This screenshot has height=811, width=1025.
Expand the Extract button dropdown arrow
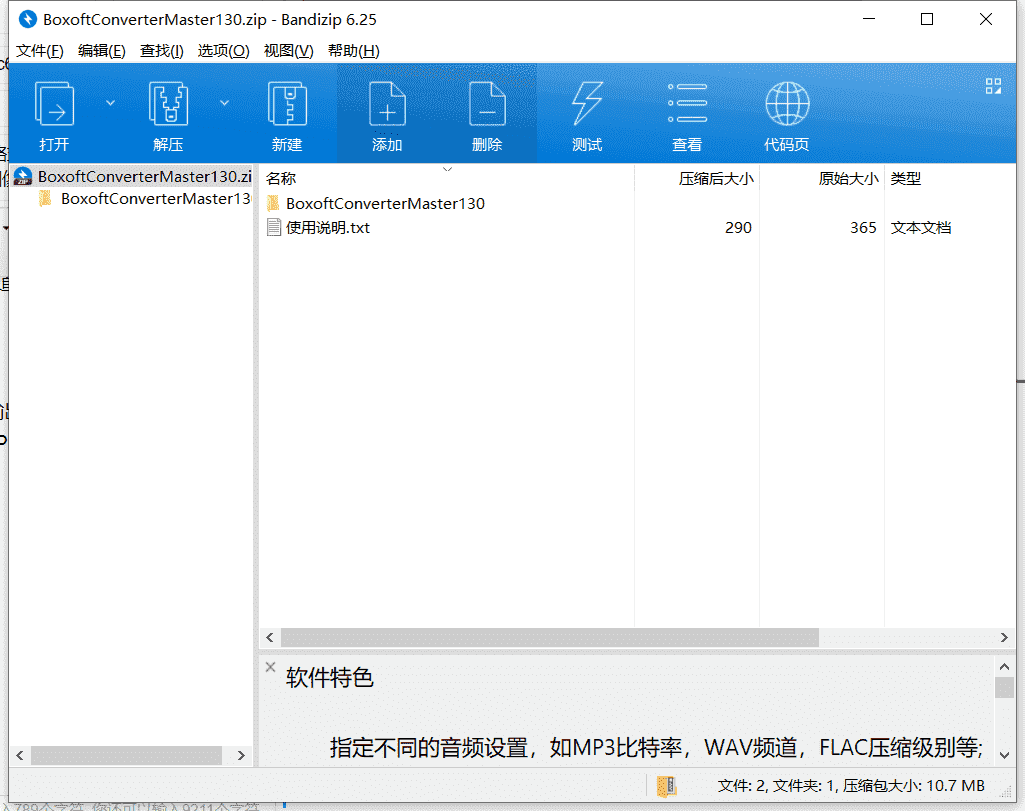224,103
